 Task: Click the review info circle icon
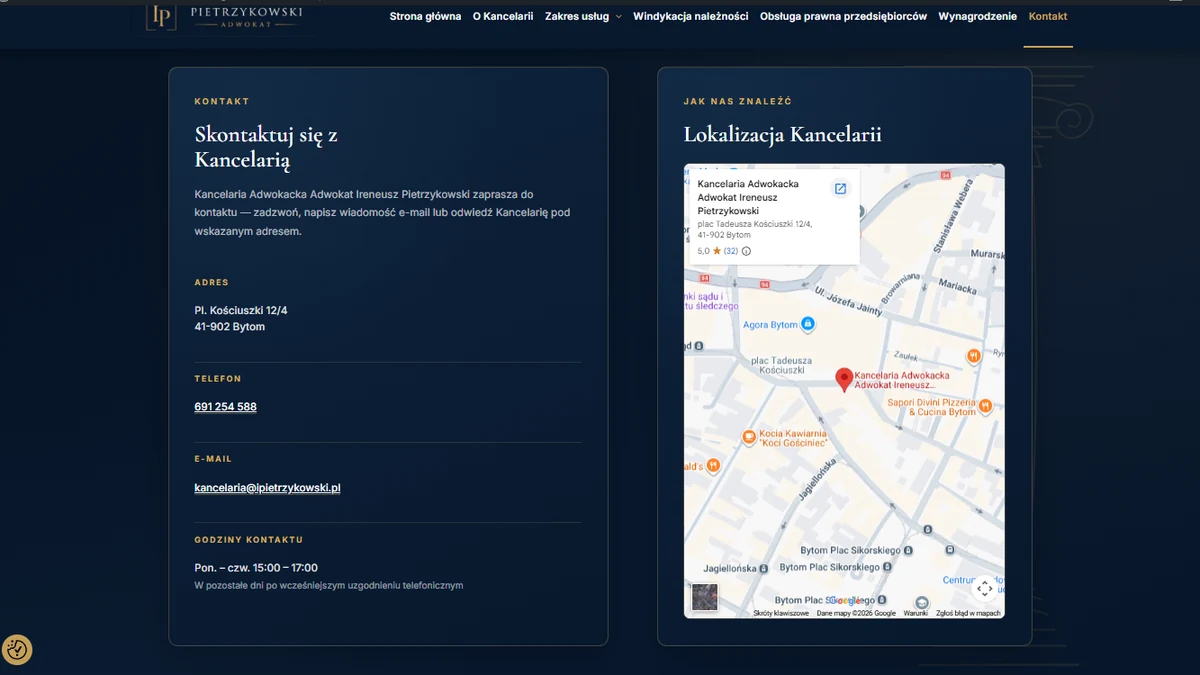(746, 251)
